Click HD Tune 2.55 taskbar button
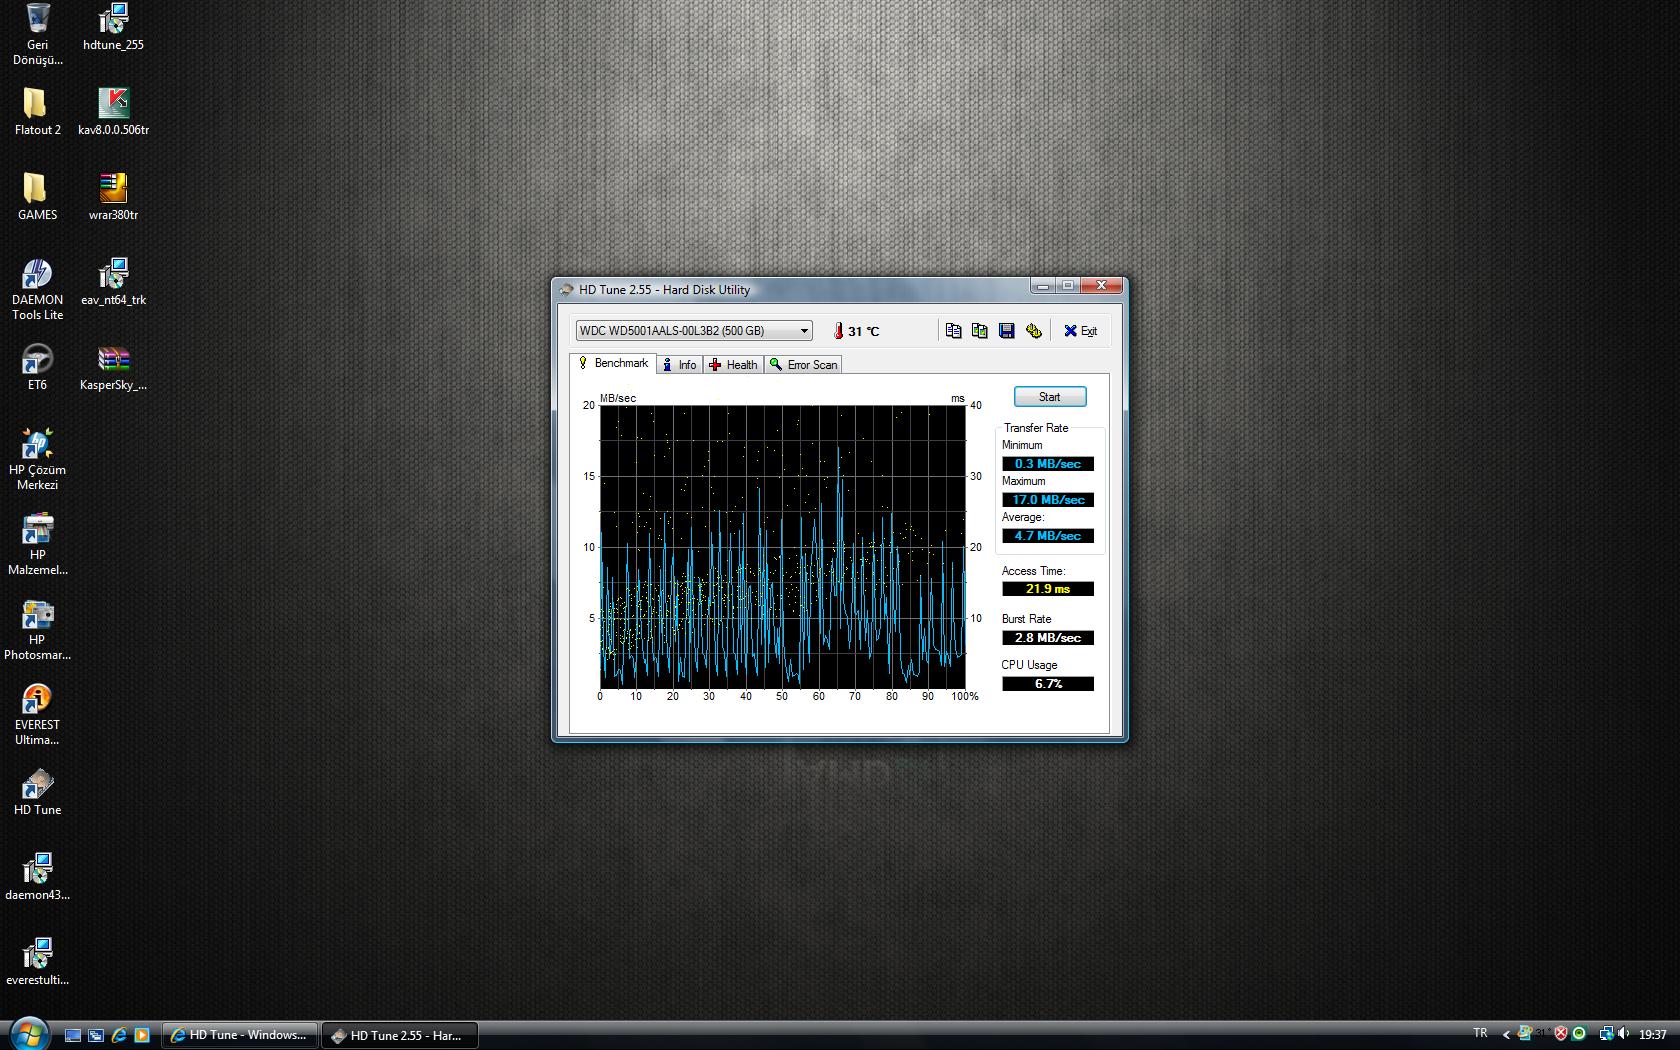The image size is (1680, 1050). click(x=400, y=1035)
